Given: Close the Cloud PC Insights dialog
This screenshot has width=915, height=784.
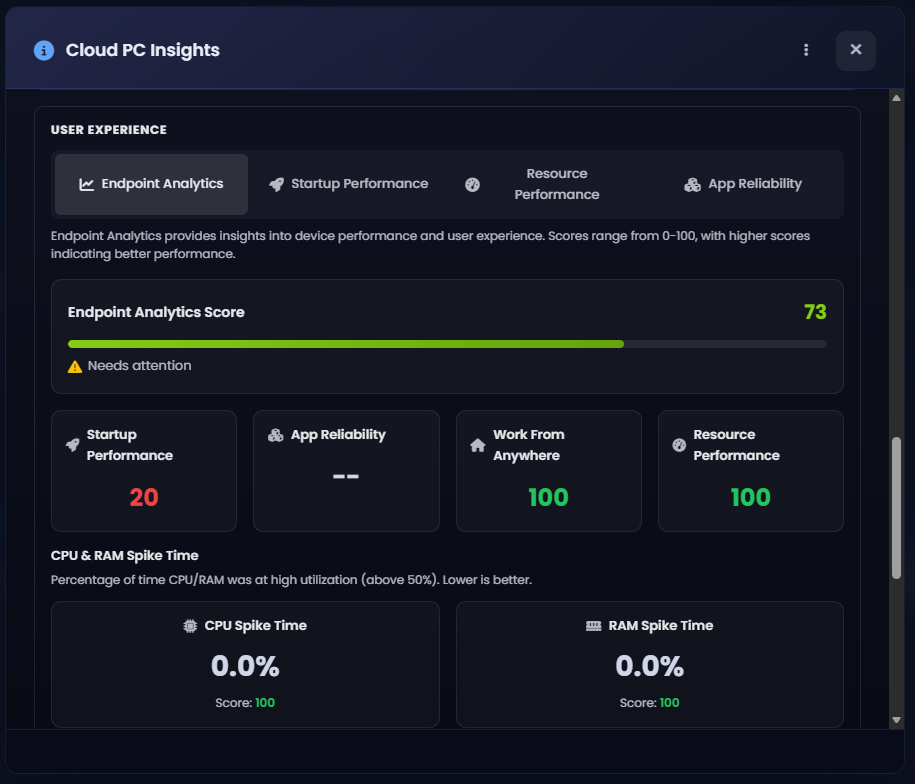Looking at the screenshot, I should (855, 50).
